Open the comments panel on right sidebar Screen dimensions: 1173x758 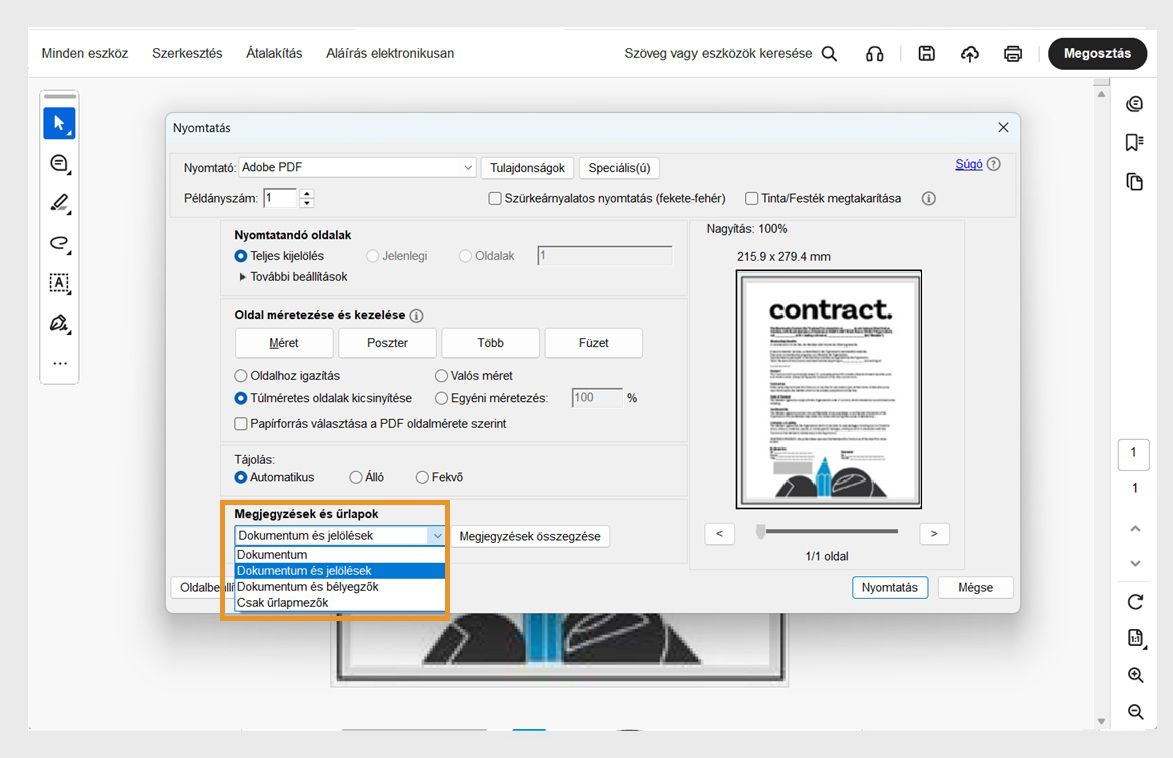(1135, 104)
